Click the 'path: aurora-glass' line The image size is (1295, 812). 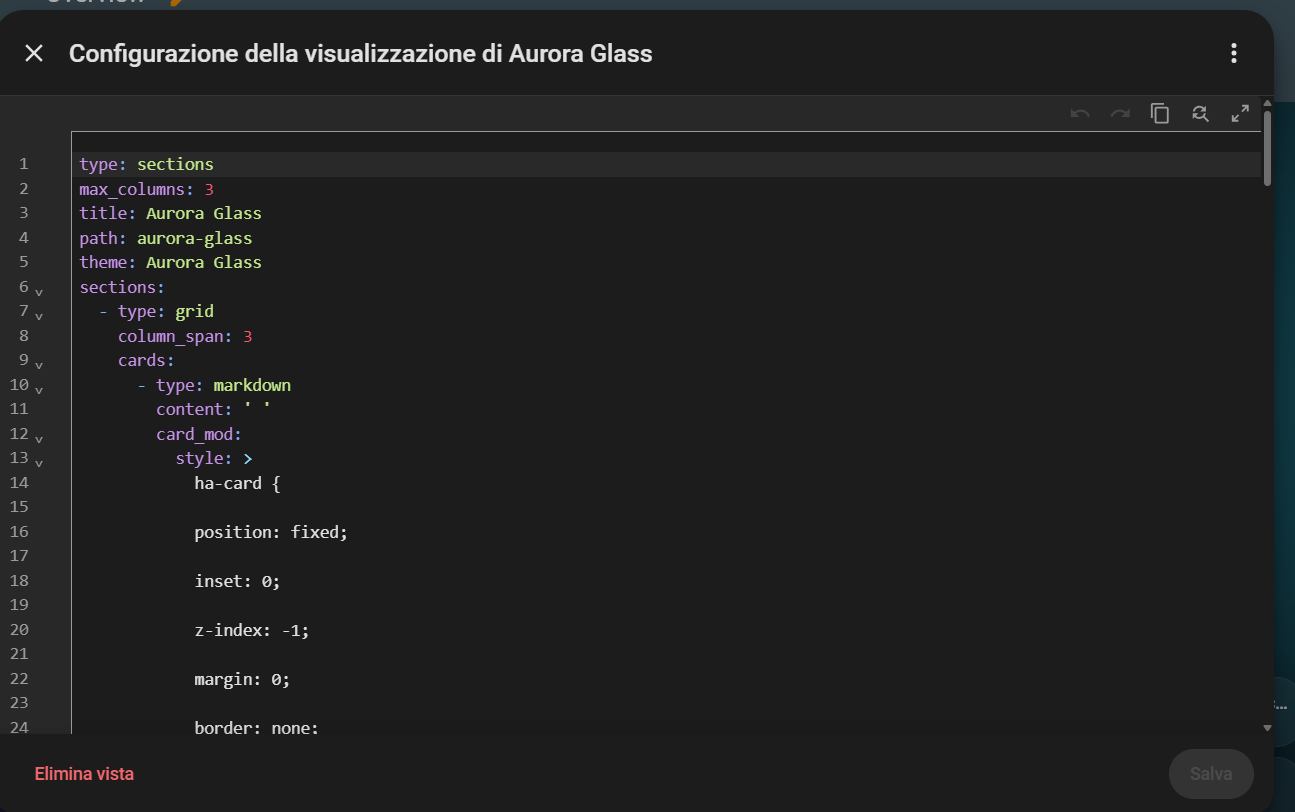[x=166, y=238]
